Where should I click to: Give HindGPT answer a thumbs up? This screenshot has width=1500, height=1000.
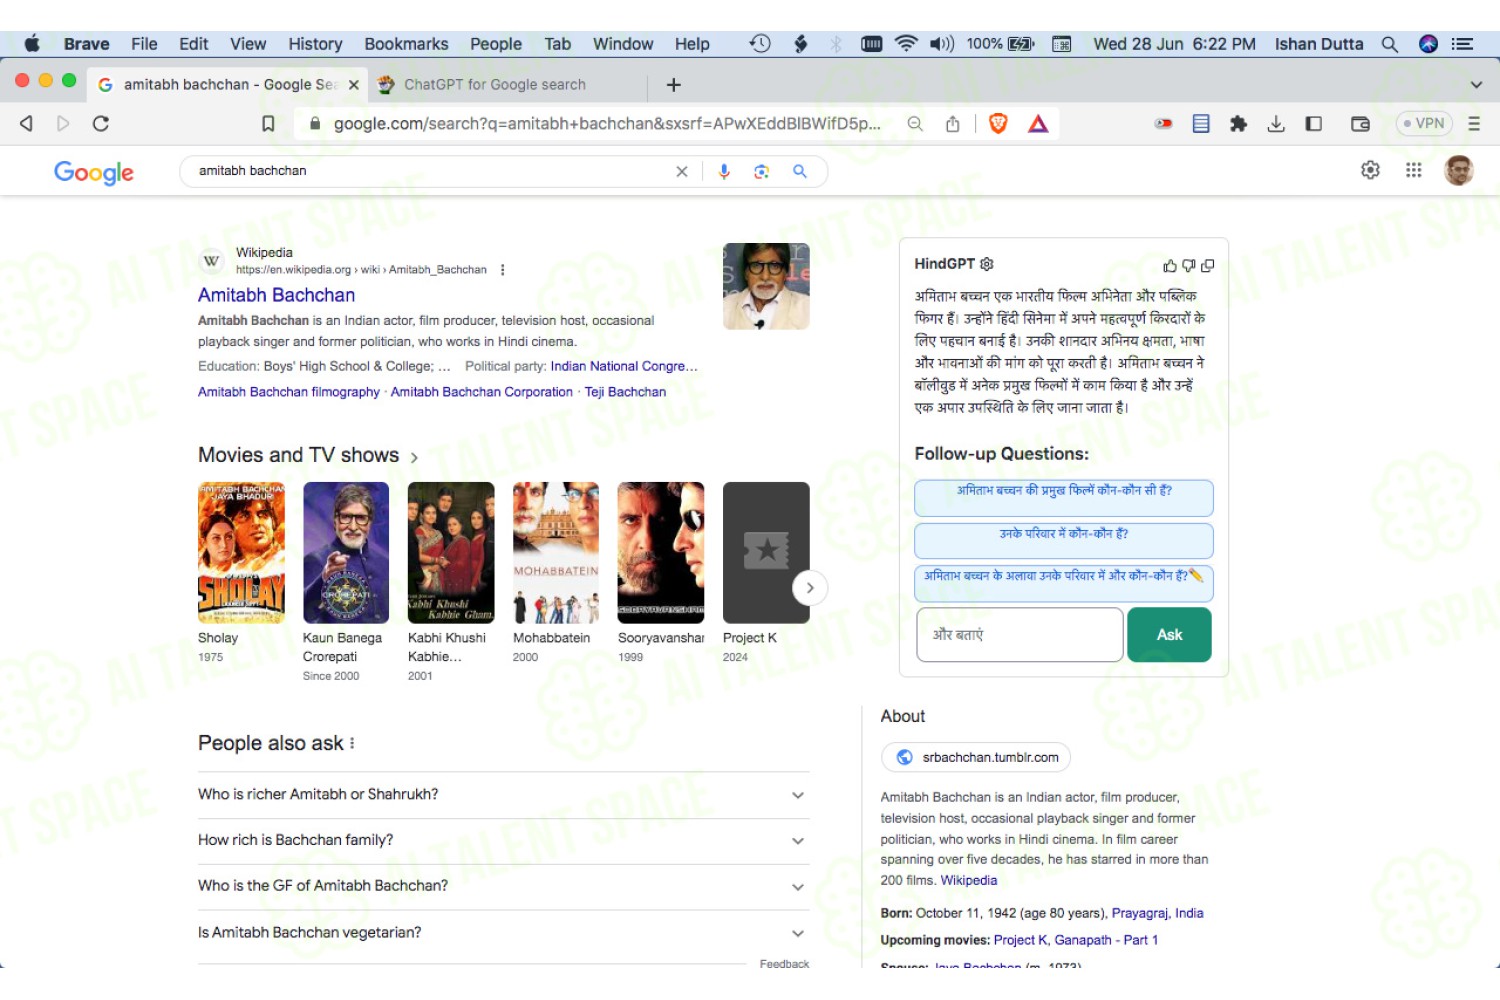point(1170,266)
